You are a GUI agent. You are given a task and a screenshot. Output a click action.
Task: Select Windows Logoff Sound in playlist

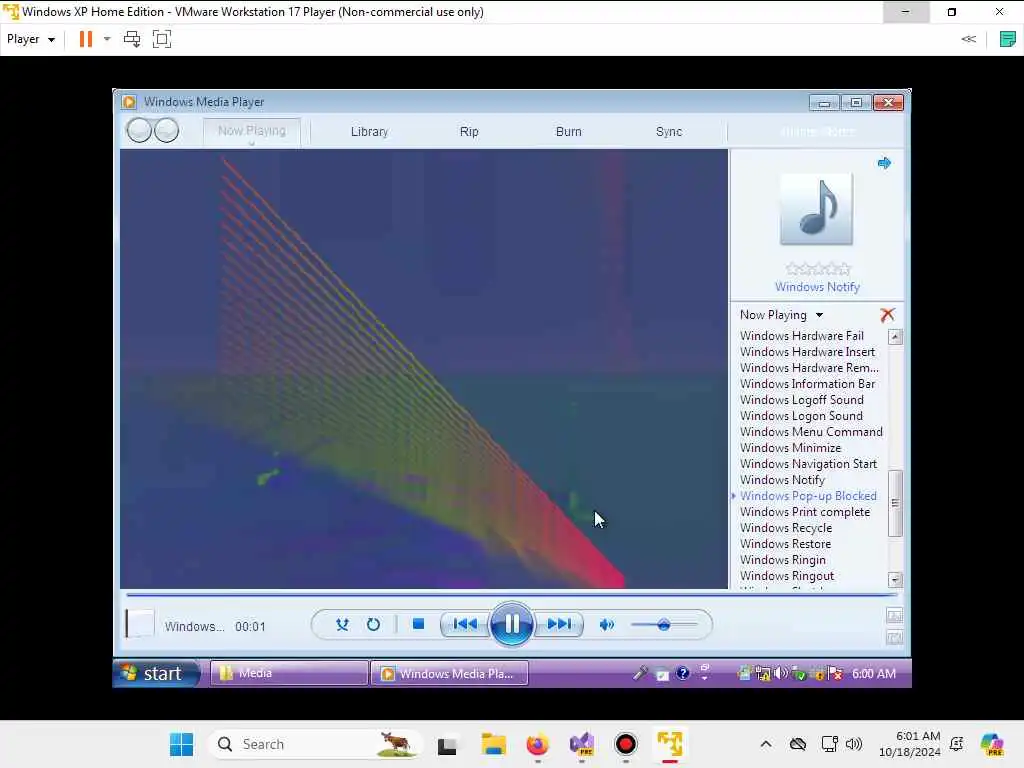(x=801, y=400)
